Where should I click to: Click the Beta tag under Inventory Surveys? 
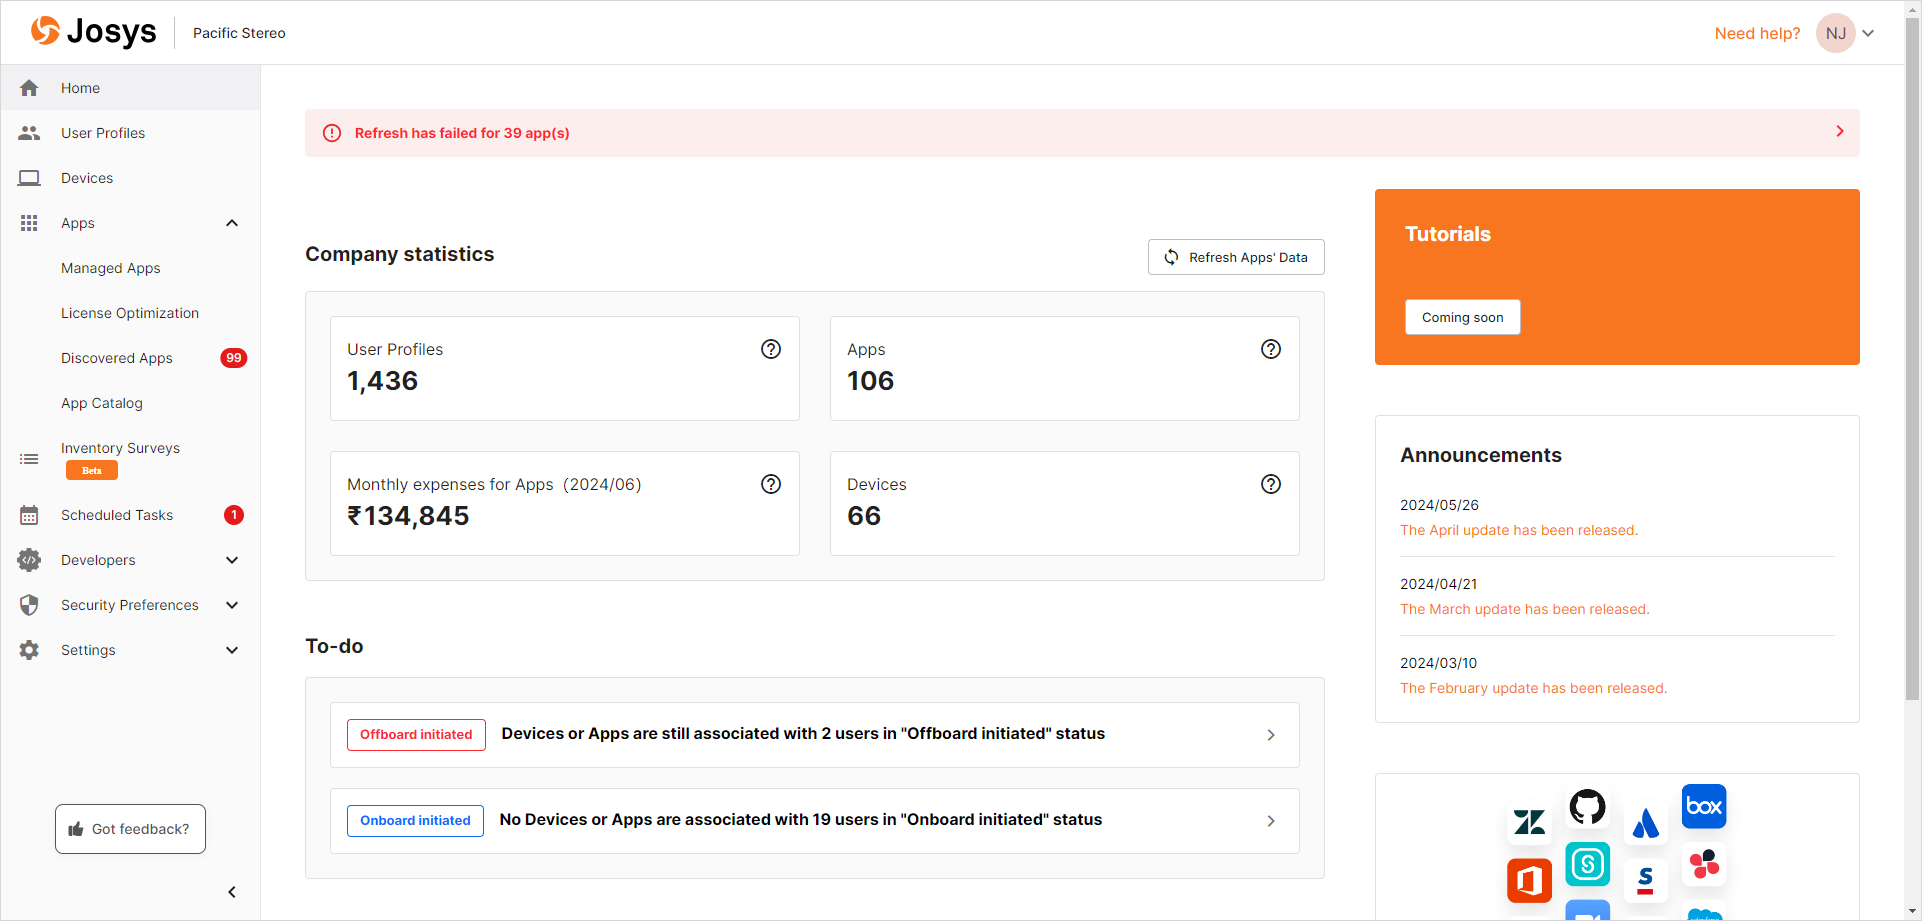click(x=92, y=470)
